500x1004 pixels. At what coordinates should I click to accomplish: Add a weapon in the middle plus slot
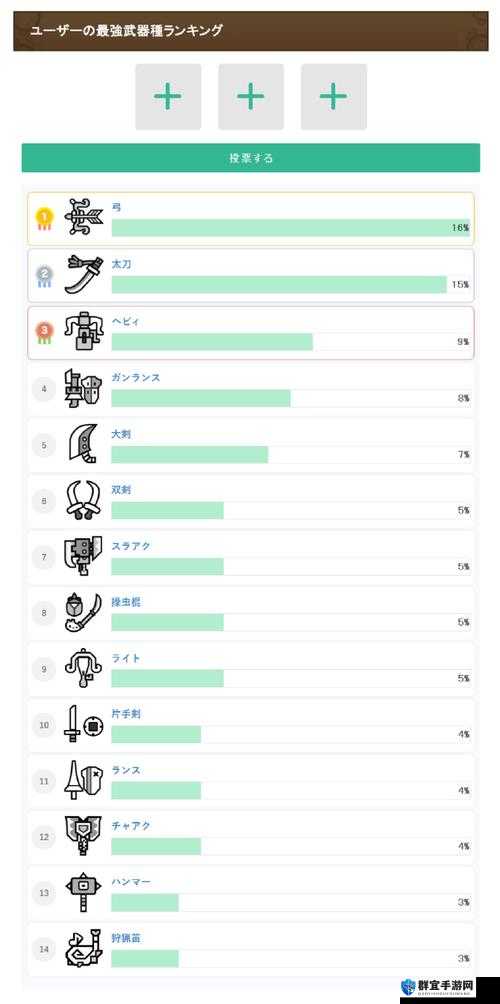pyautogui.click(x=251, y=97)
